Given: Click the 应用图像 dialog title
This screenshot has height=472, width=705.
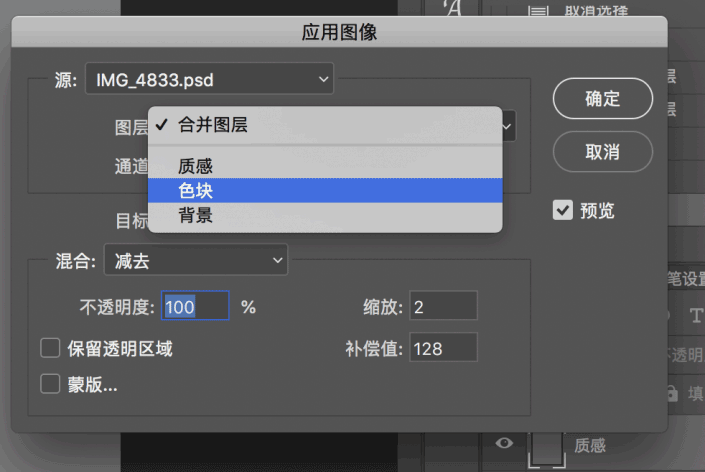Looking at the screenshot, I should 339,32.
